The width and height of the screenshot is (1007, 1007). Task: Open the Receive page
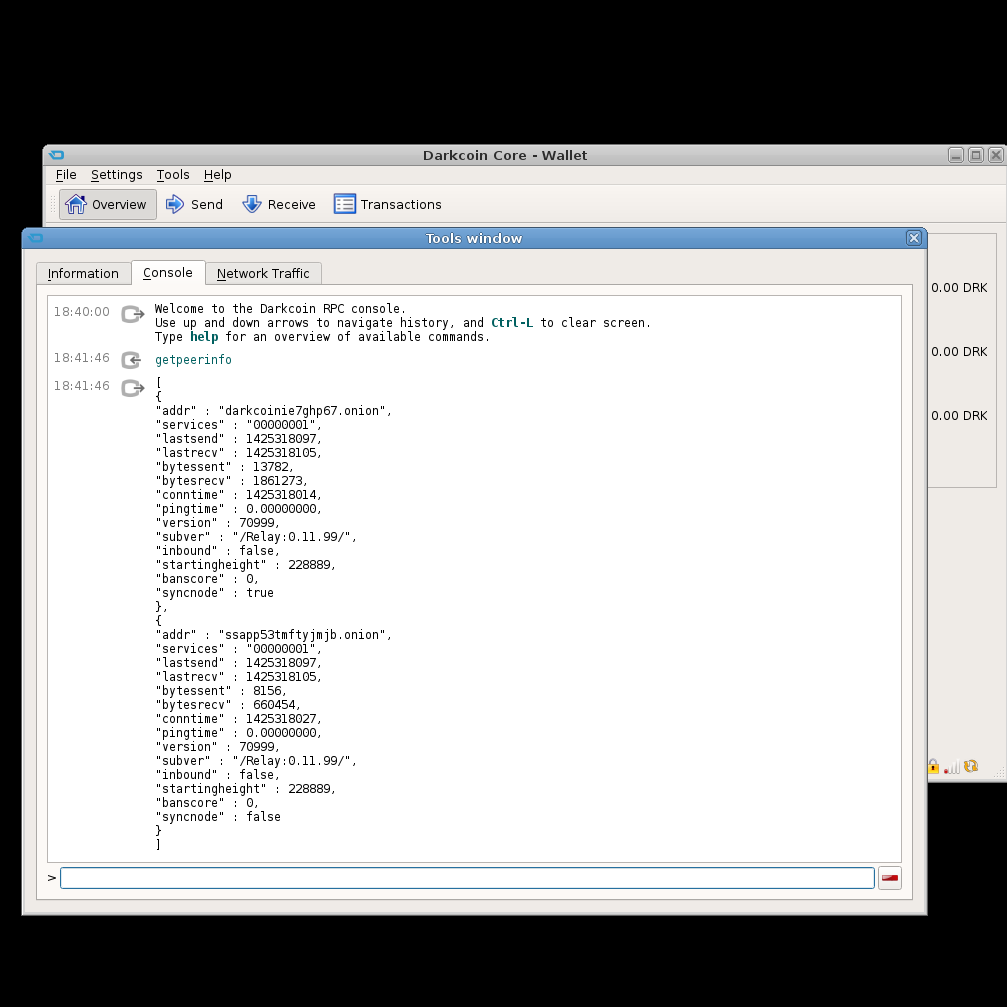point(279,204)
